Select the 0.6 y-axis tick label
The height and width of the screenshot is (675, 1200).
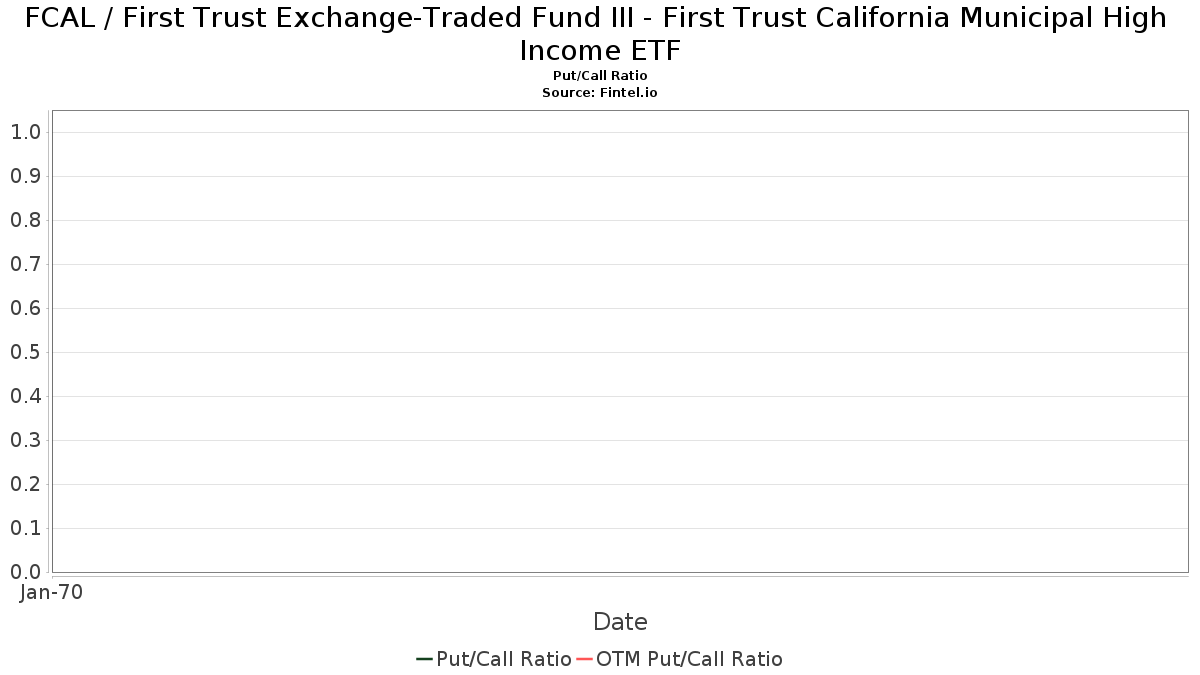(25, 308)
